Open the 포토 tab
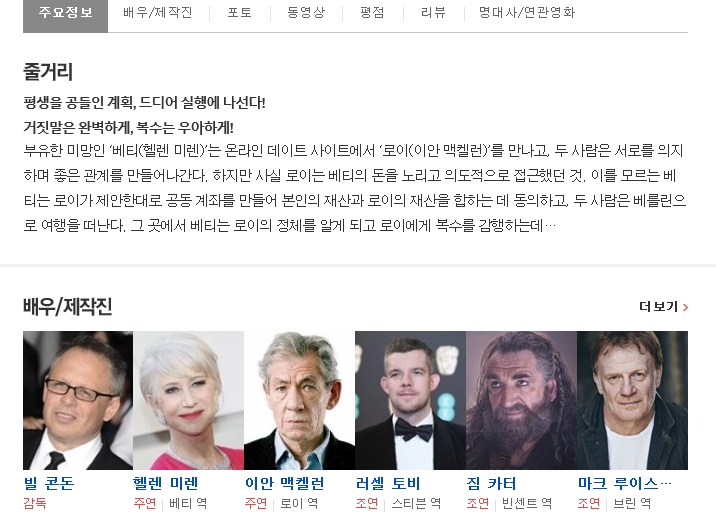 coord(240,12)
